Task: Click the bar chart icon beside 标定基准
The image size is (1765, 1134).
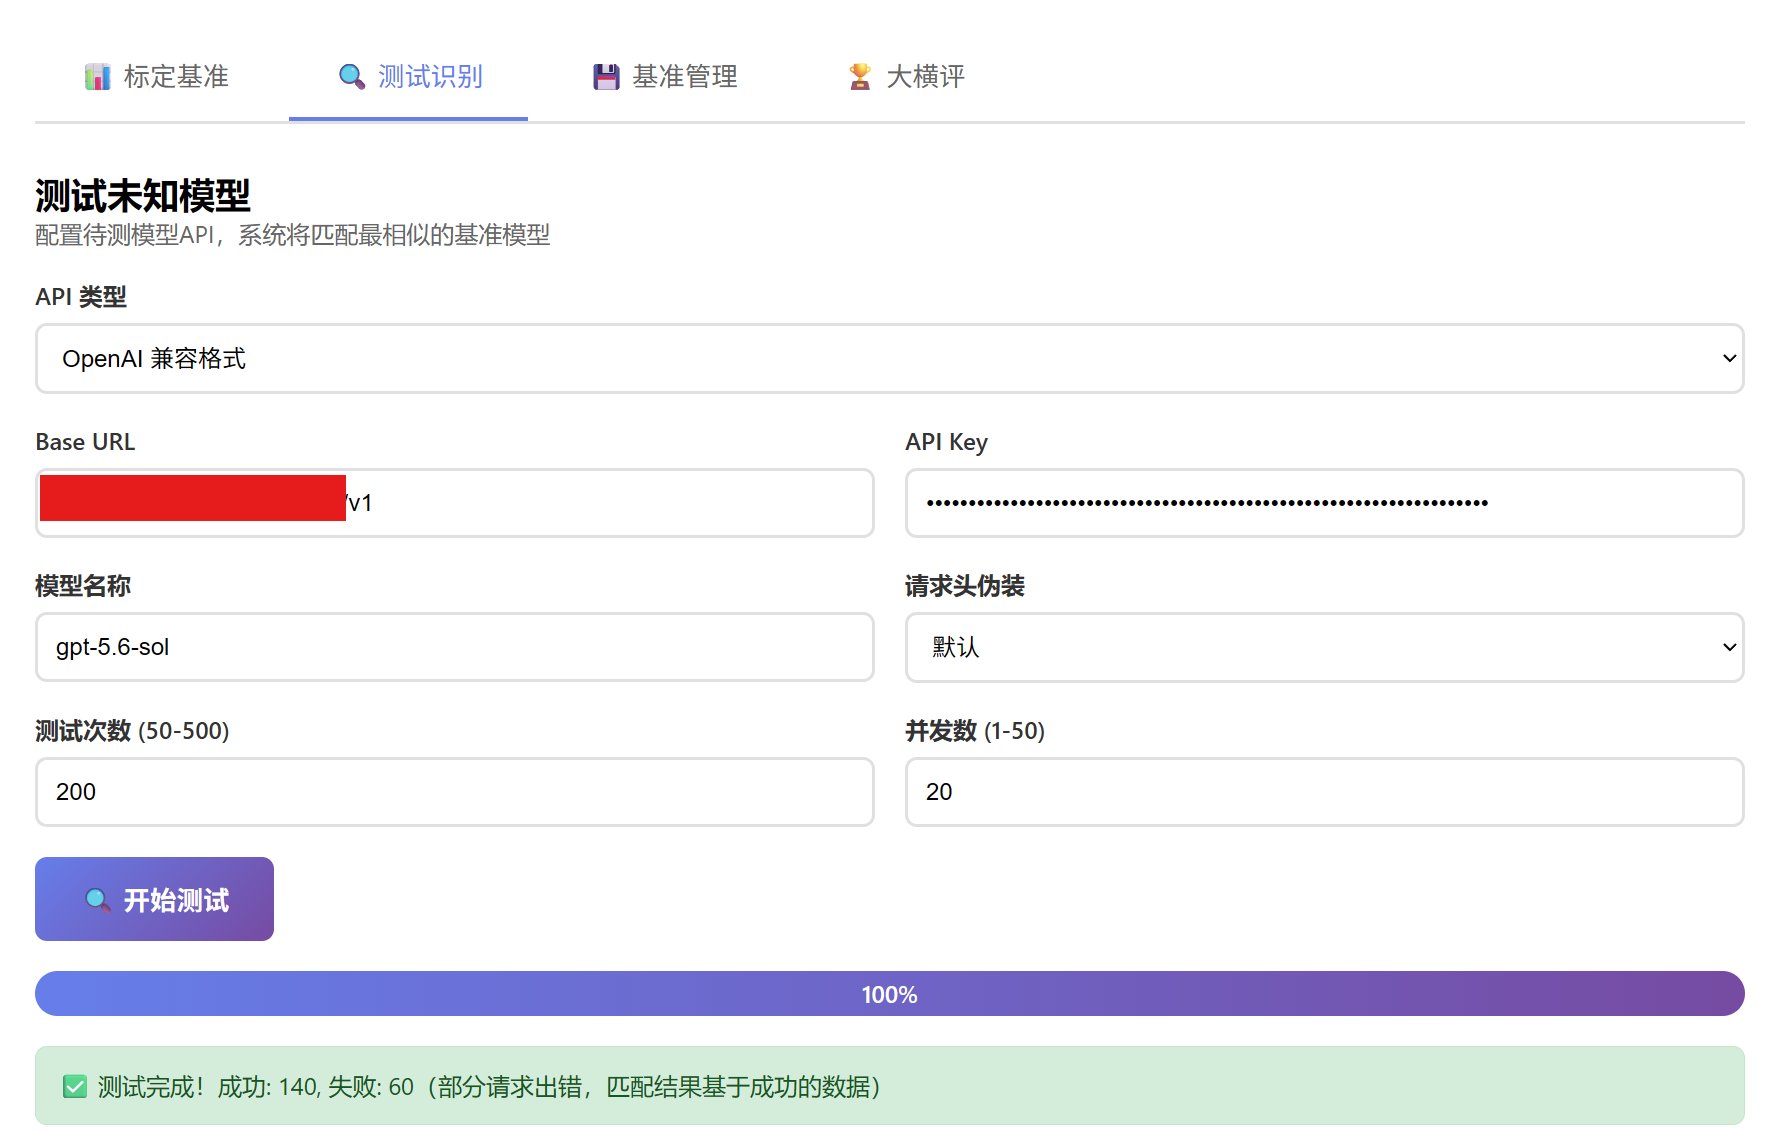Action: click(97, 77)
